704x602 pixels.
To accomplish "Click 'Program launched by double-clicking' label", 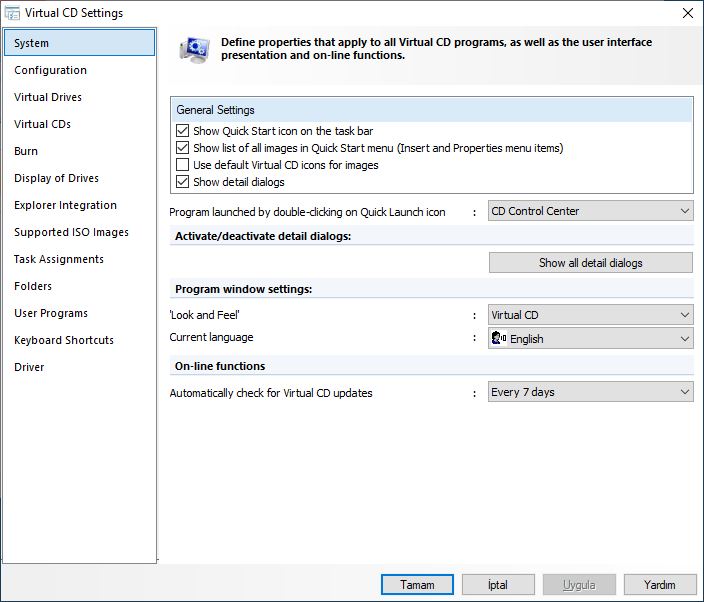I will (307, 212).
